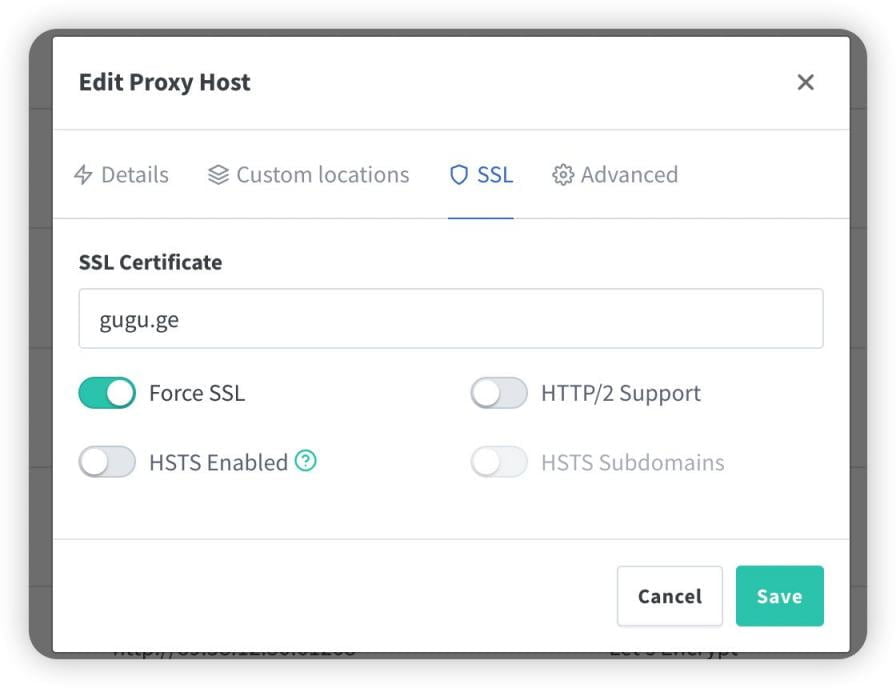This screenshot has height=688, width=896.
Task: Close the Edit Proxy Host dialog
Action: click(805, 82)
